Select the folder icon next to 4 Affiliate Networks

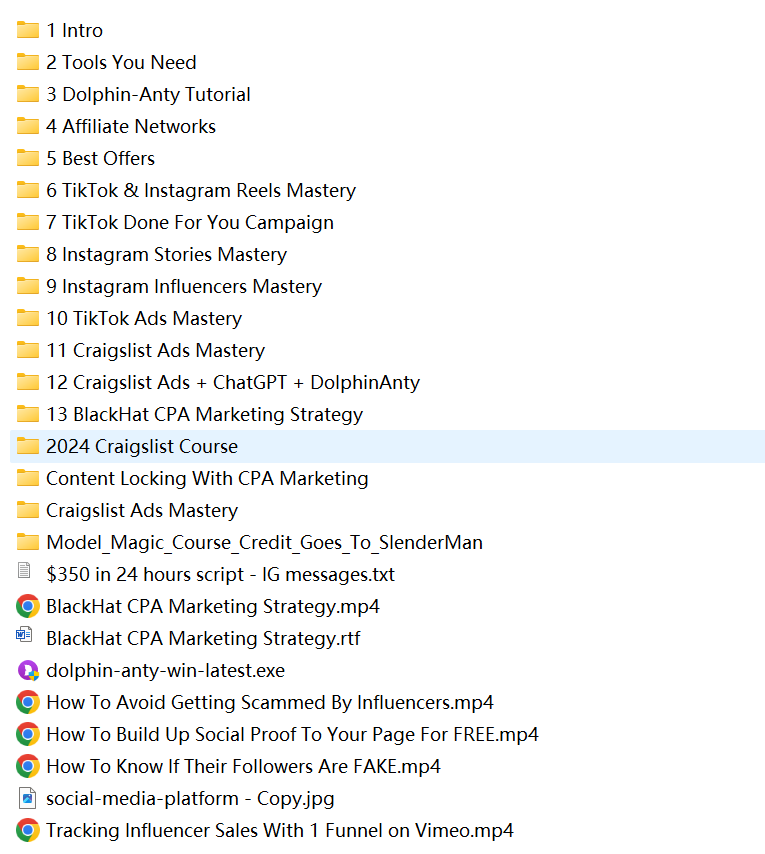(x=27, y=126)
